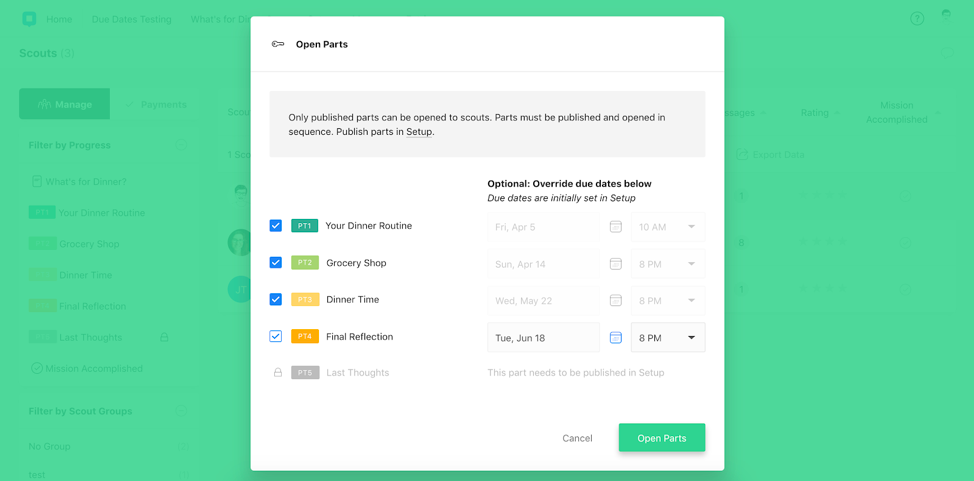Click the Fri, Apr 5 date field
Image resolution: width=974 pixels, height=481 pixels.
(x=544, y=227)
